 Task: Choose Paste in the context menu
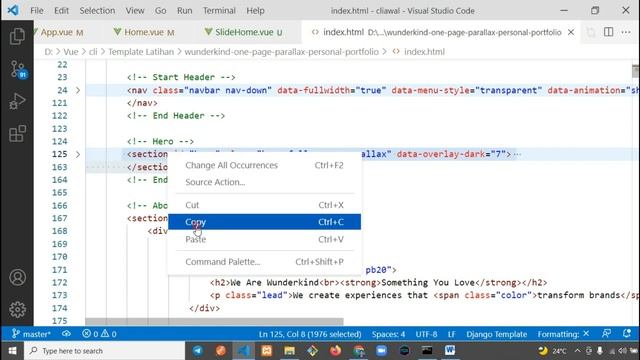click(264, 239)
